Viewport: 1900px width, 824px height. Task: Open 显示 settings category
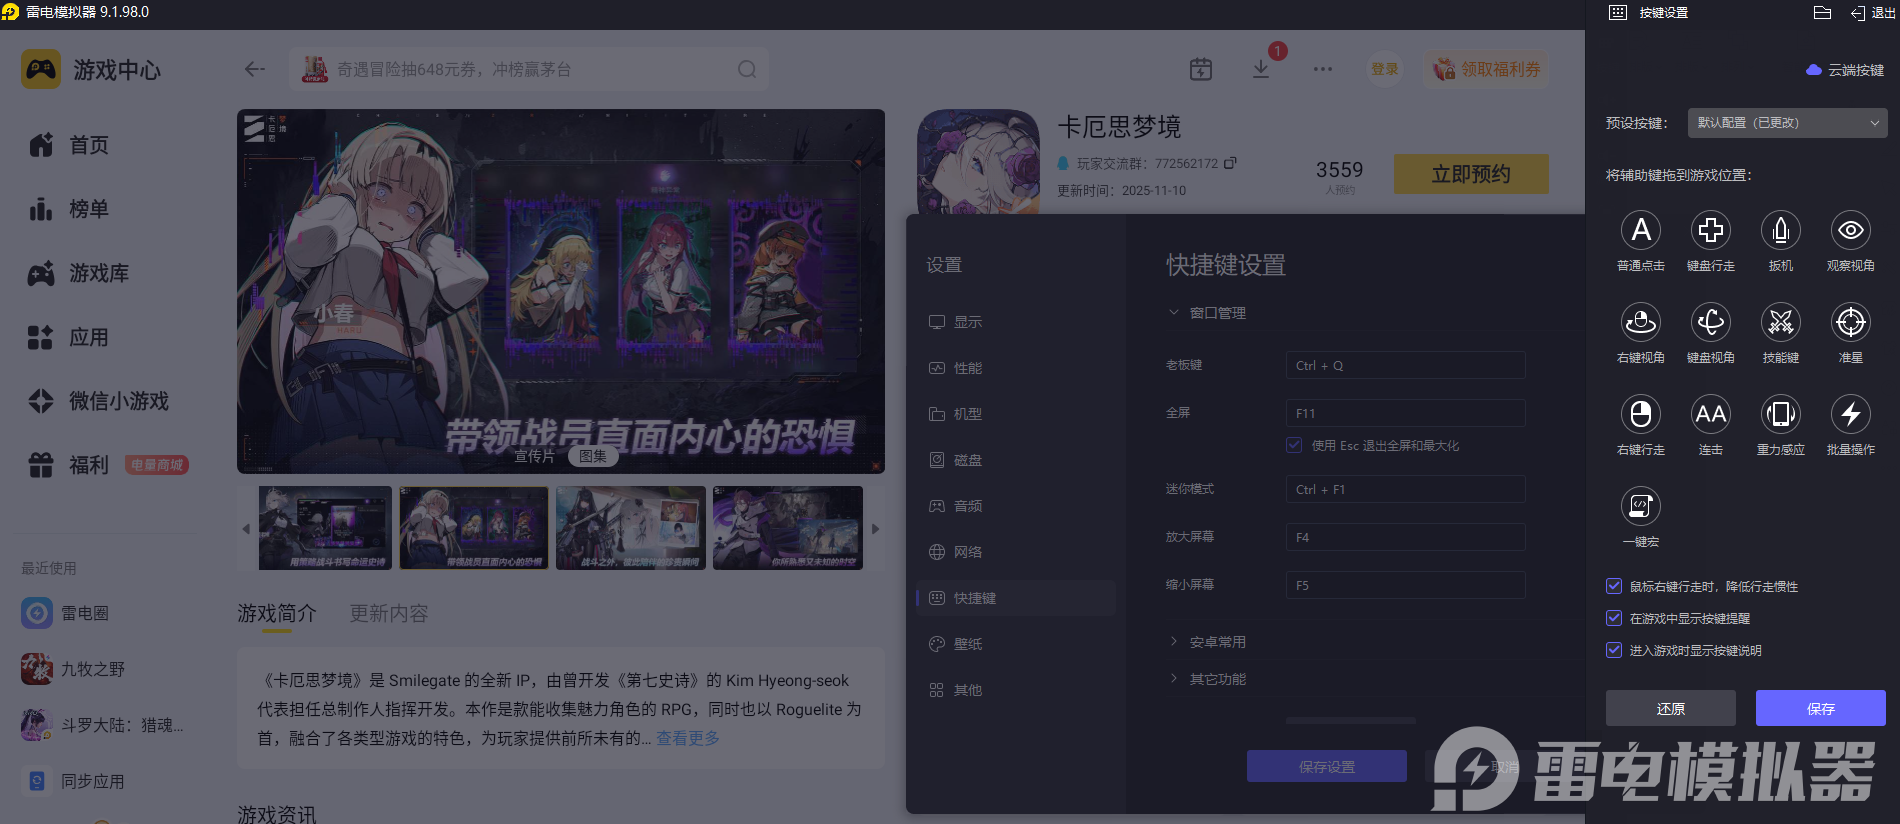[x=1015, y=322]
